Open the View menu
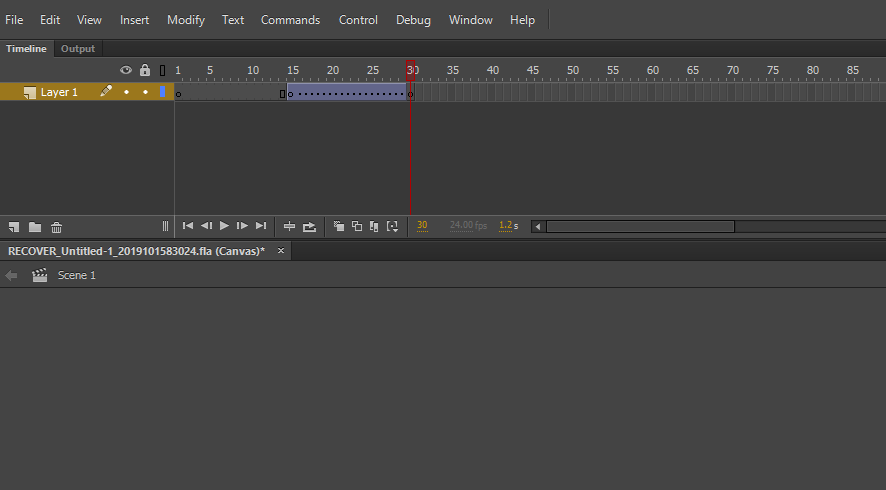The width and height of the screenshot is (886, 490). [x=89, y=20]
